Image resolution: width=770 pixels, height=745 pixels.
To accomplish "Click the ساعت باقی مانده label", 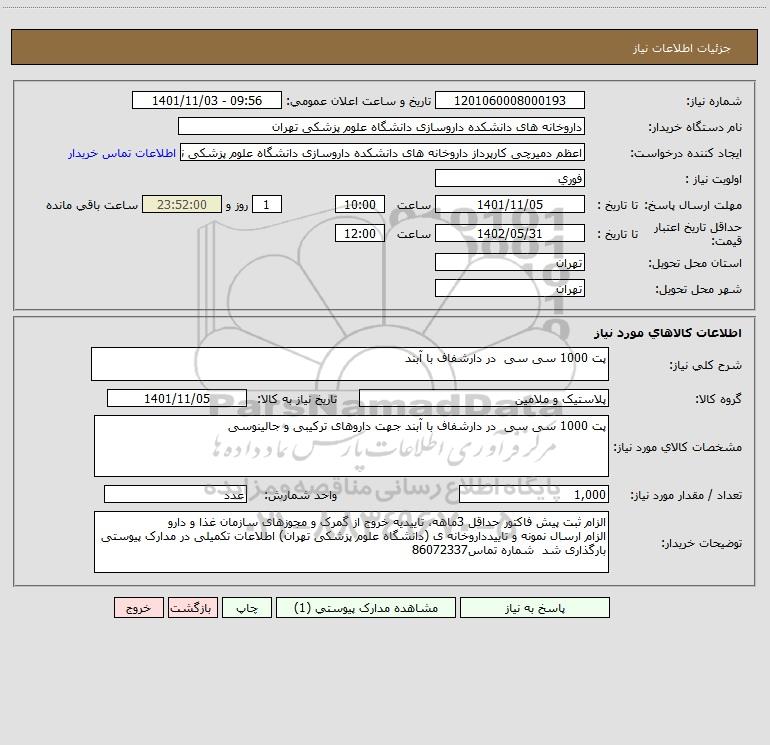I will click(92, 205).
